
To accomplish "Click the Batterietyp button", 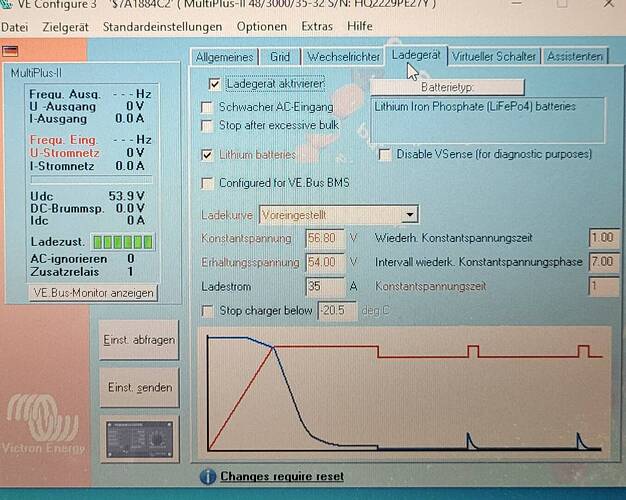I will (447, 87).
